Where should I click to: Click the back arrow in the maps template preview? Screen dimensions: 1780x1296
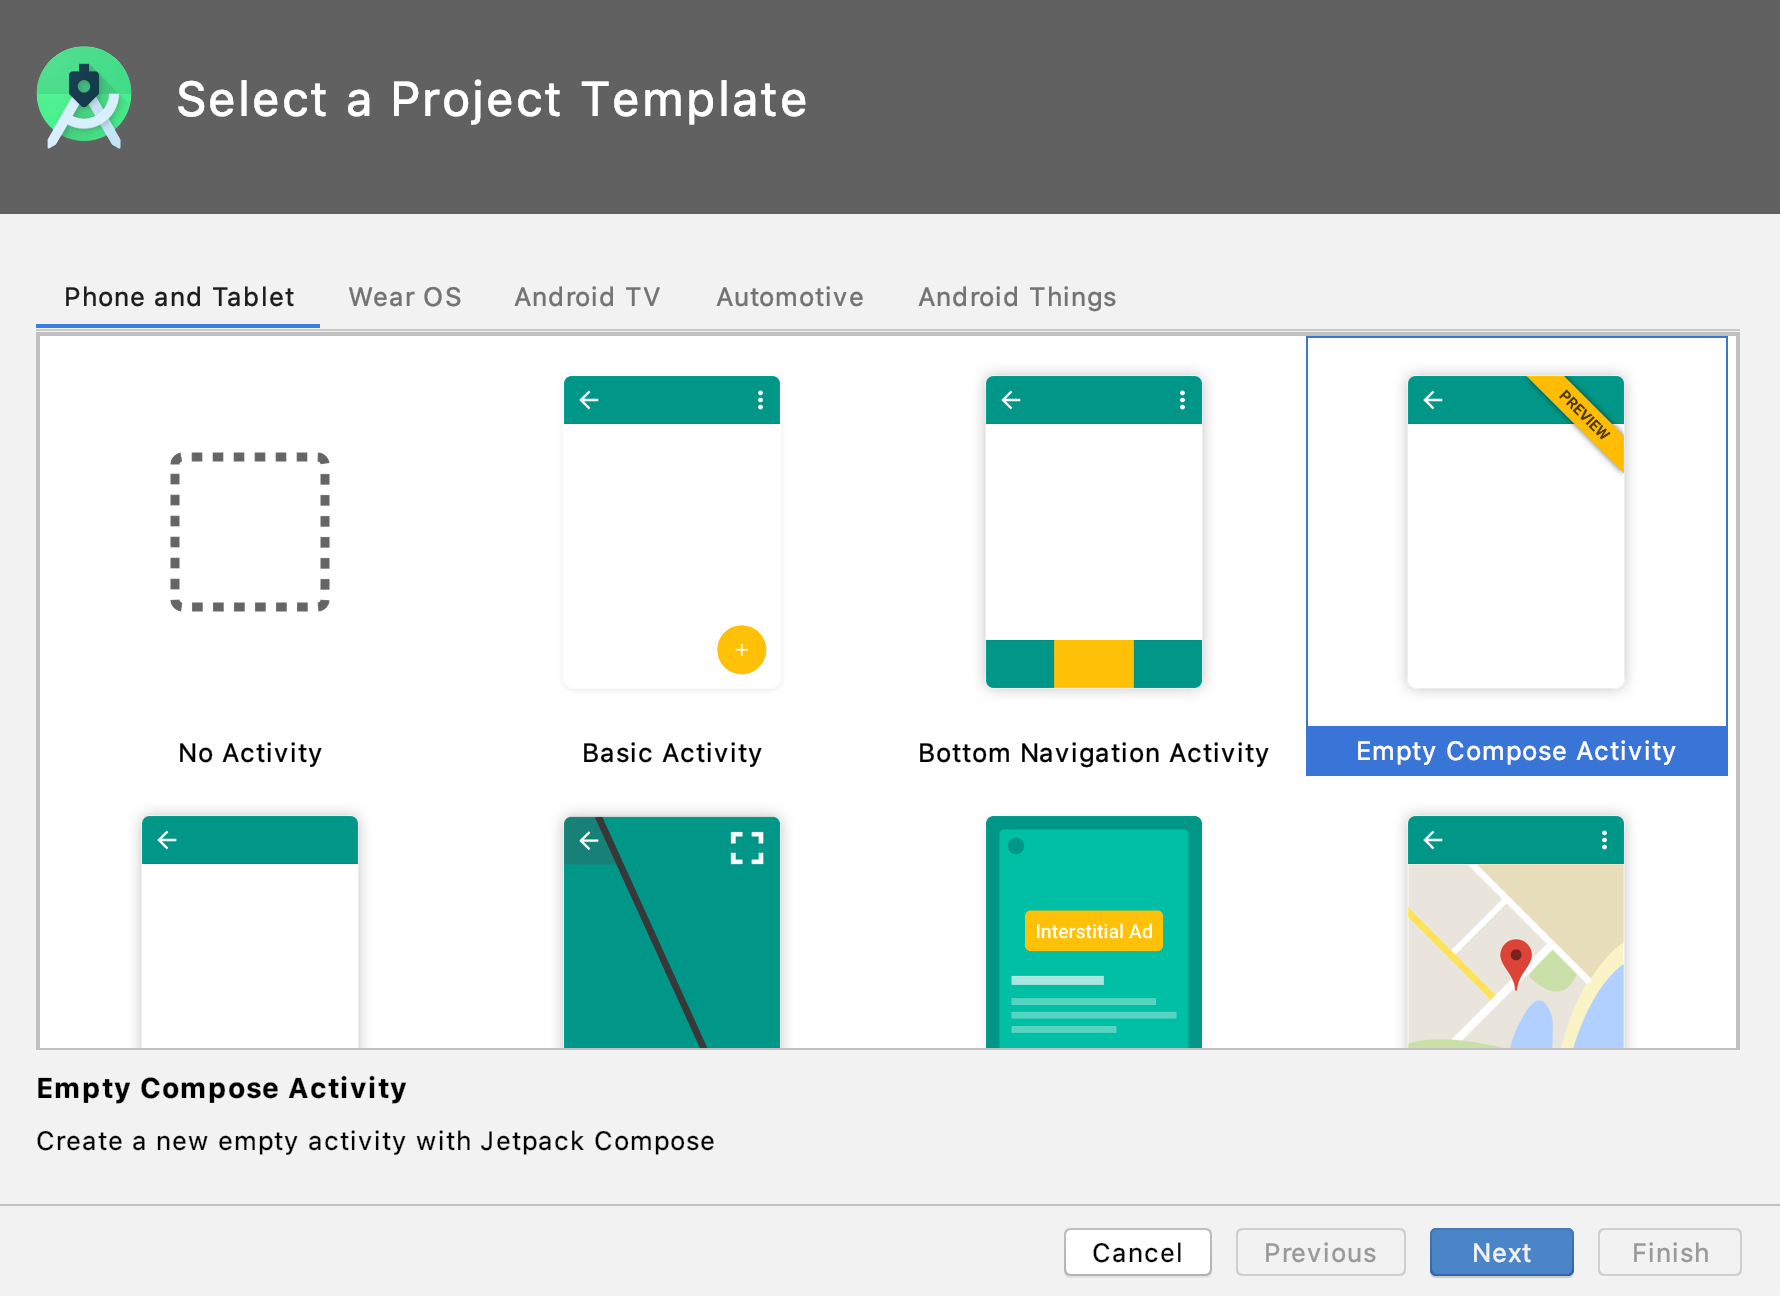click(1433, 840)
